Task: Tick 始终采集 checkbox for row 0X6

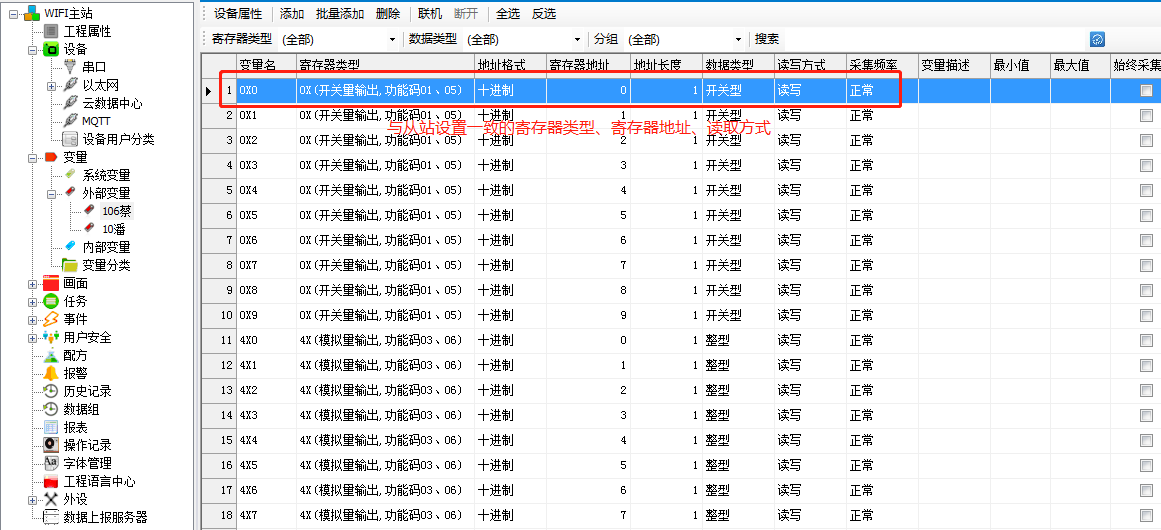Action: click(1146, 240)
